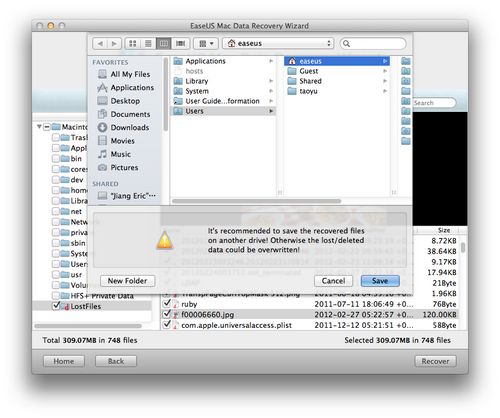
Task: Open Library folder in first column
Action: tap(223, 81)
